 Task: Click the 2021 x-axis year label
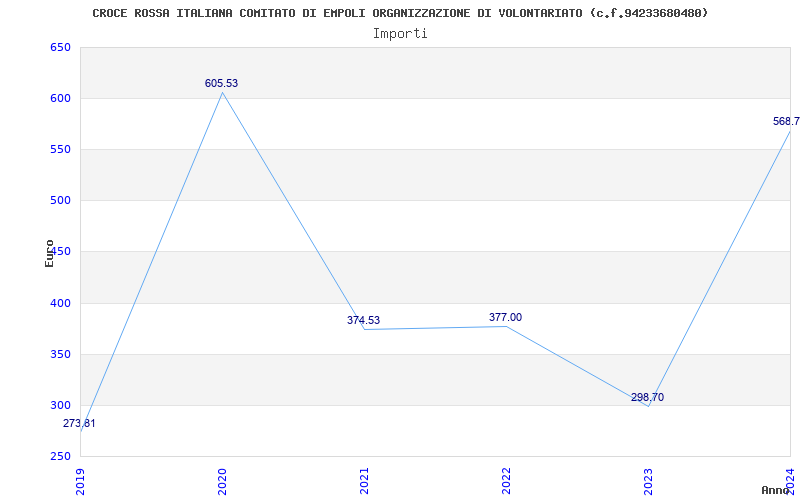pos(364,481)
